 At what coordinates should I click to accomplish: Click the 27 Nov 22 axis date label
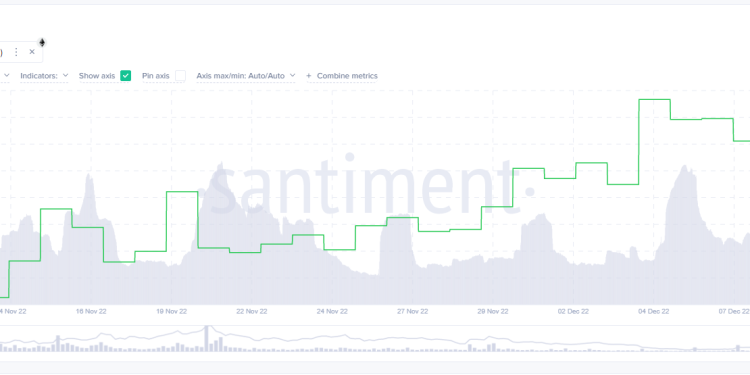(x=413, y=311)
